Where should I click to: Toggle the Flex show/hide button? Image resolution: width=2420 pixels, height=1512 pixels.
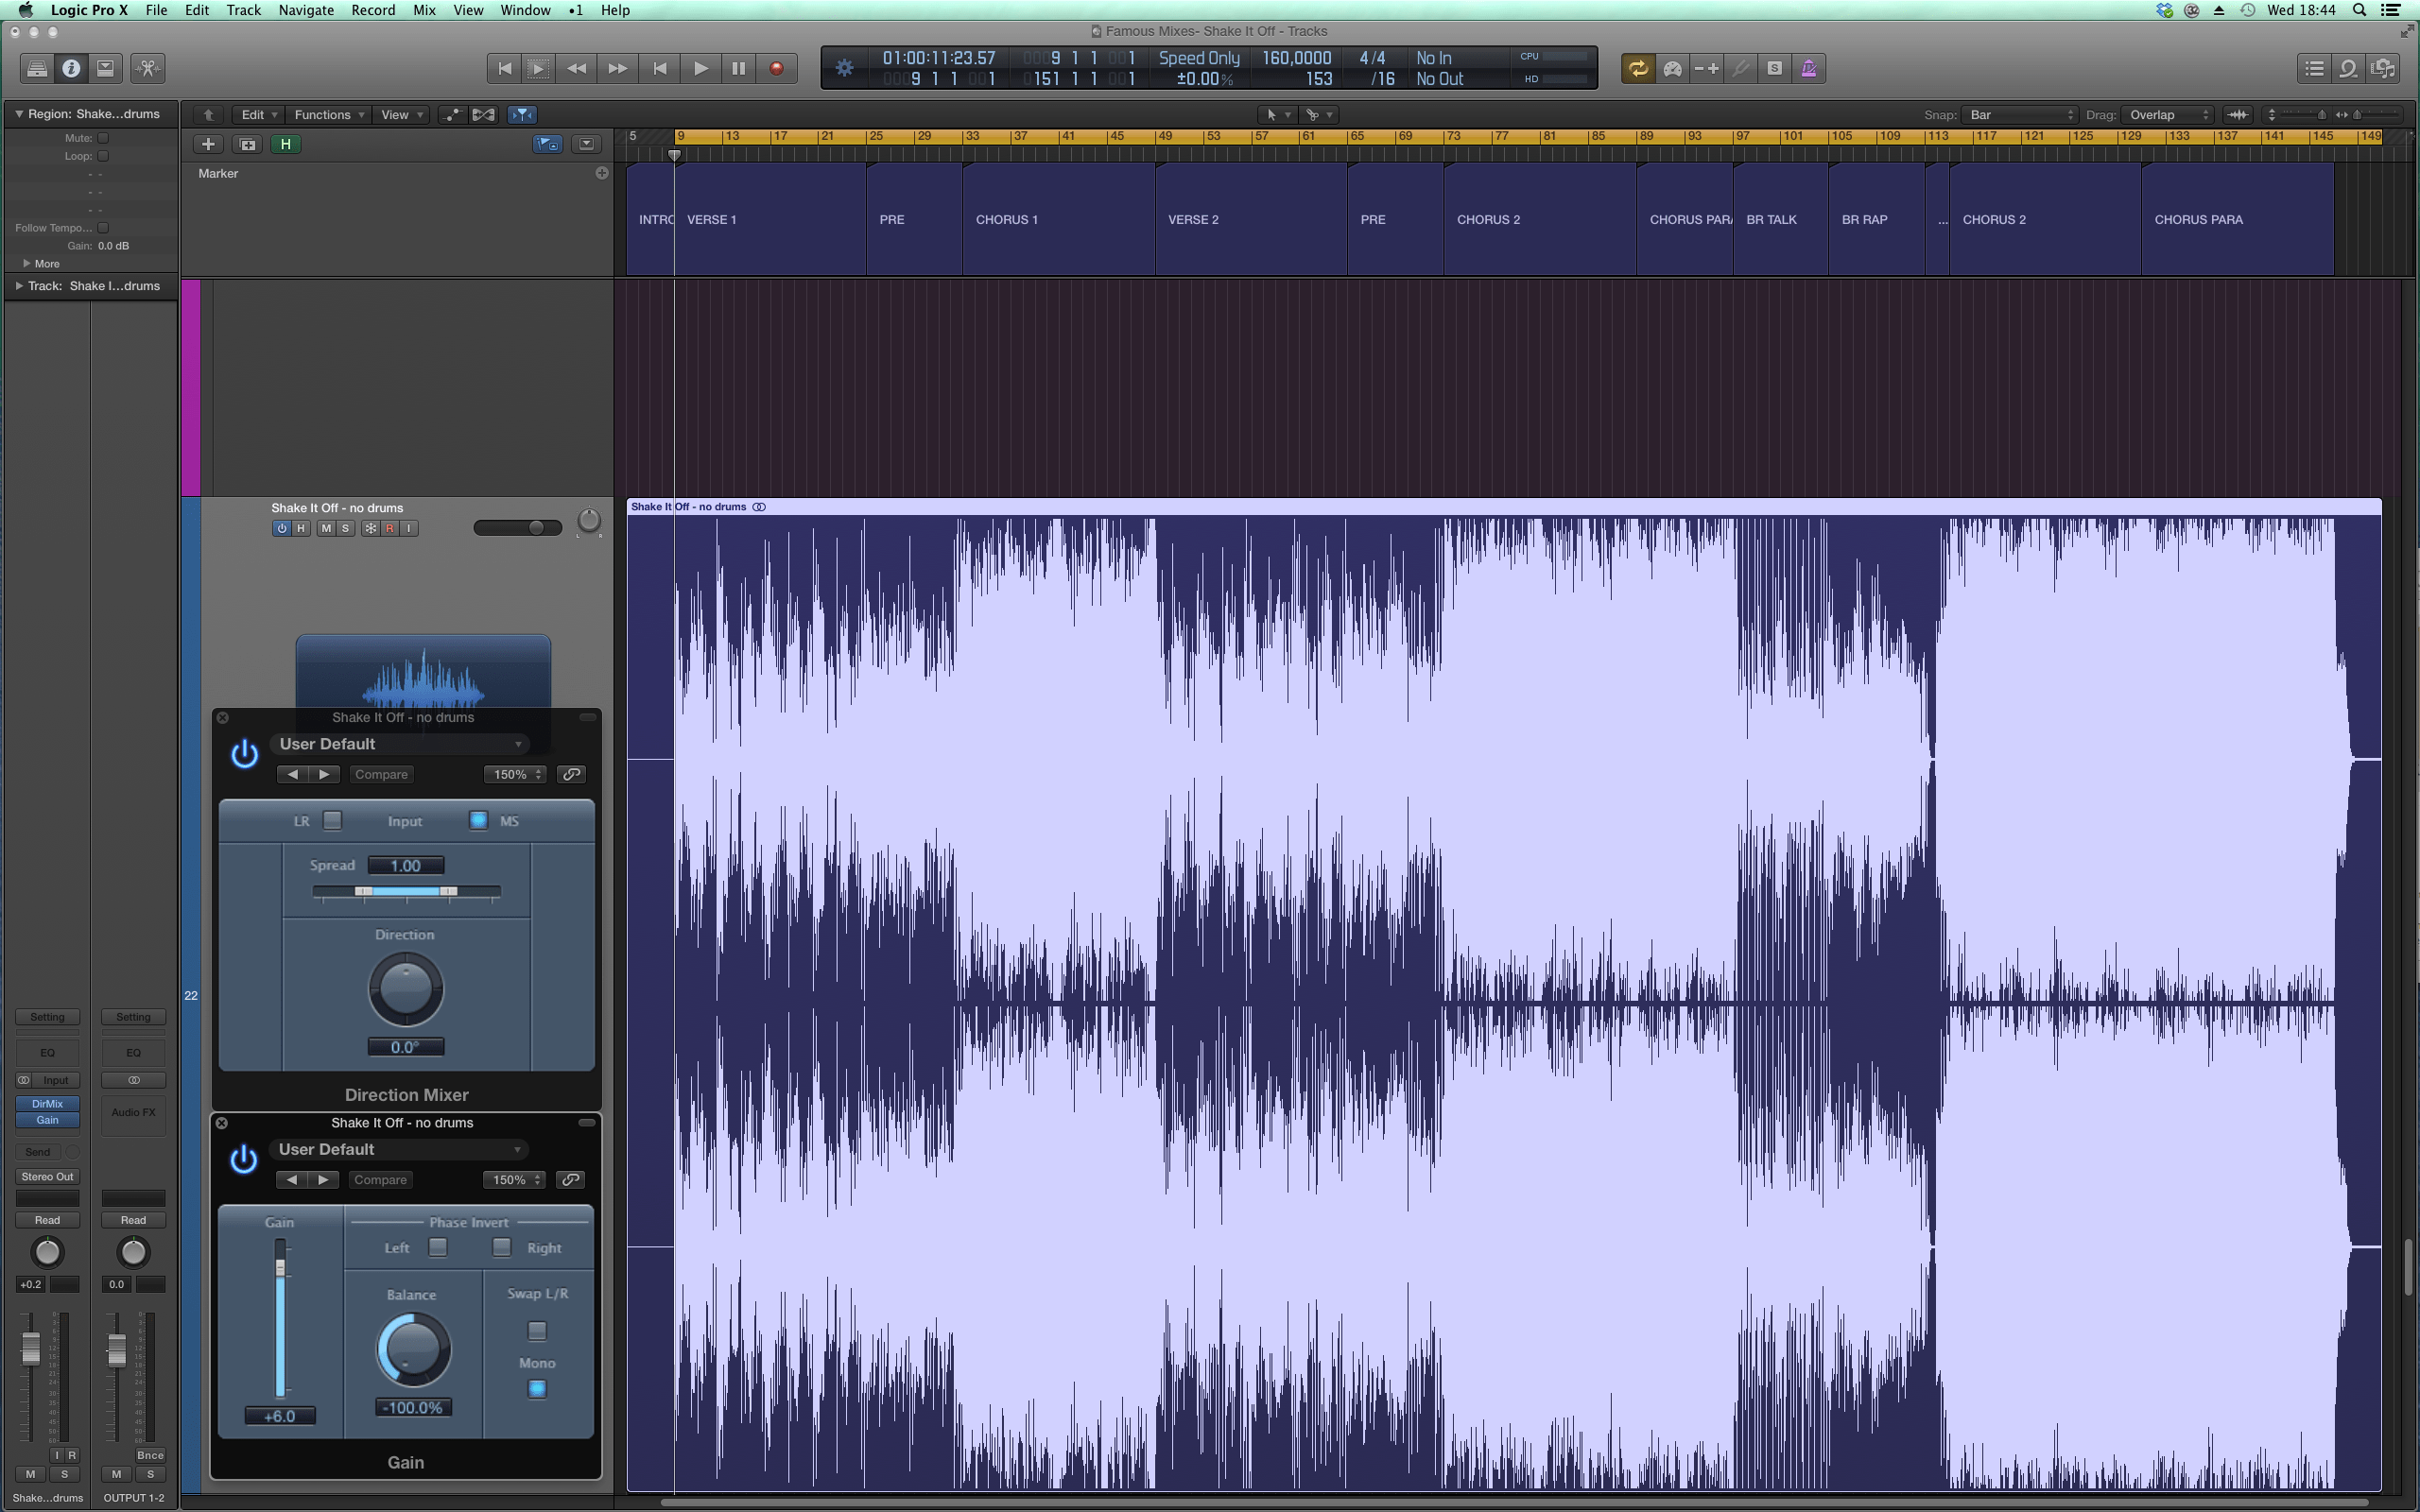[x=483, y=114]
